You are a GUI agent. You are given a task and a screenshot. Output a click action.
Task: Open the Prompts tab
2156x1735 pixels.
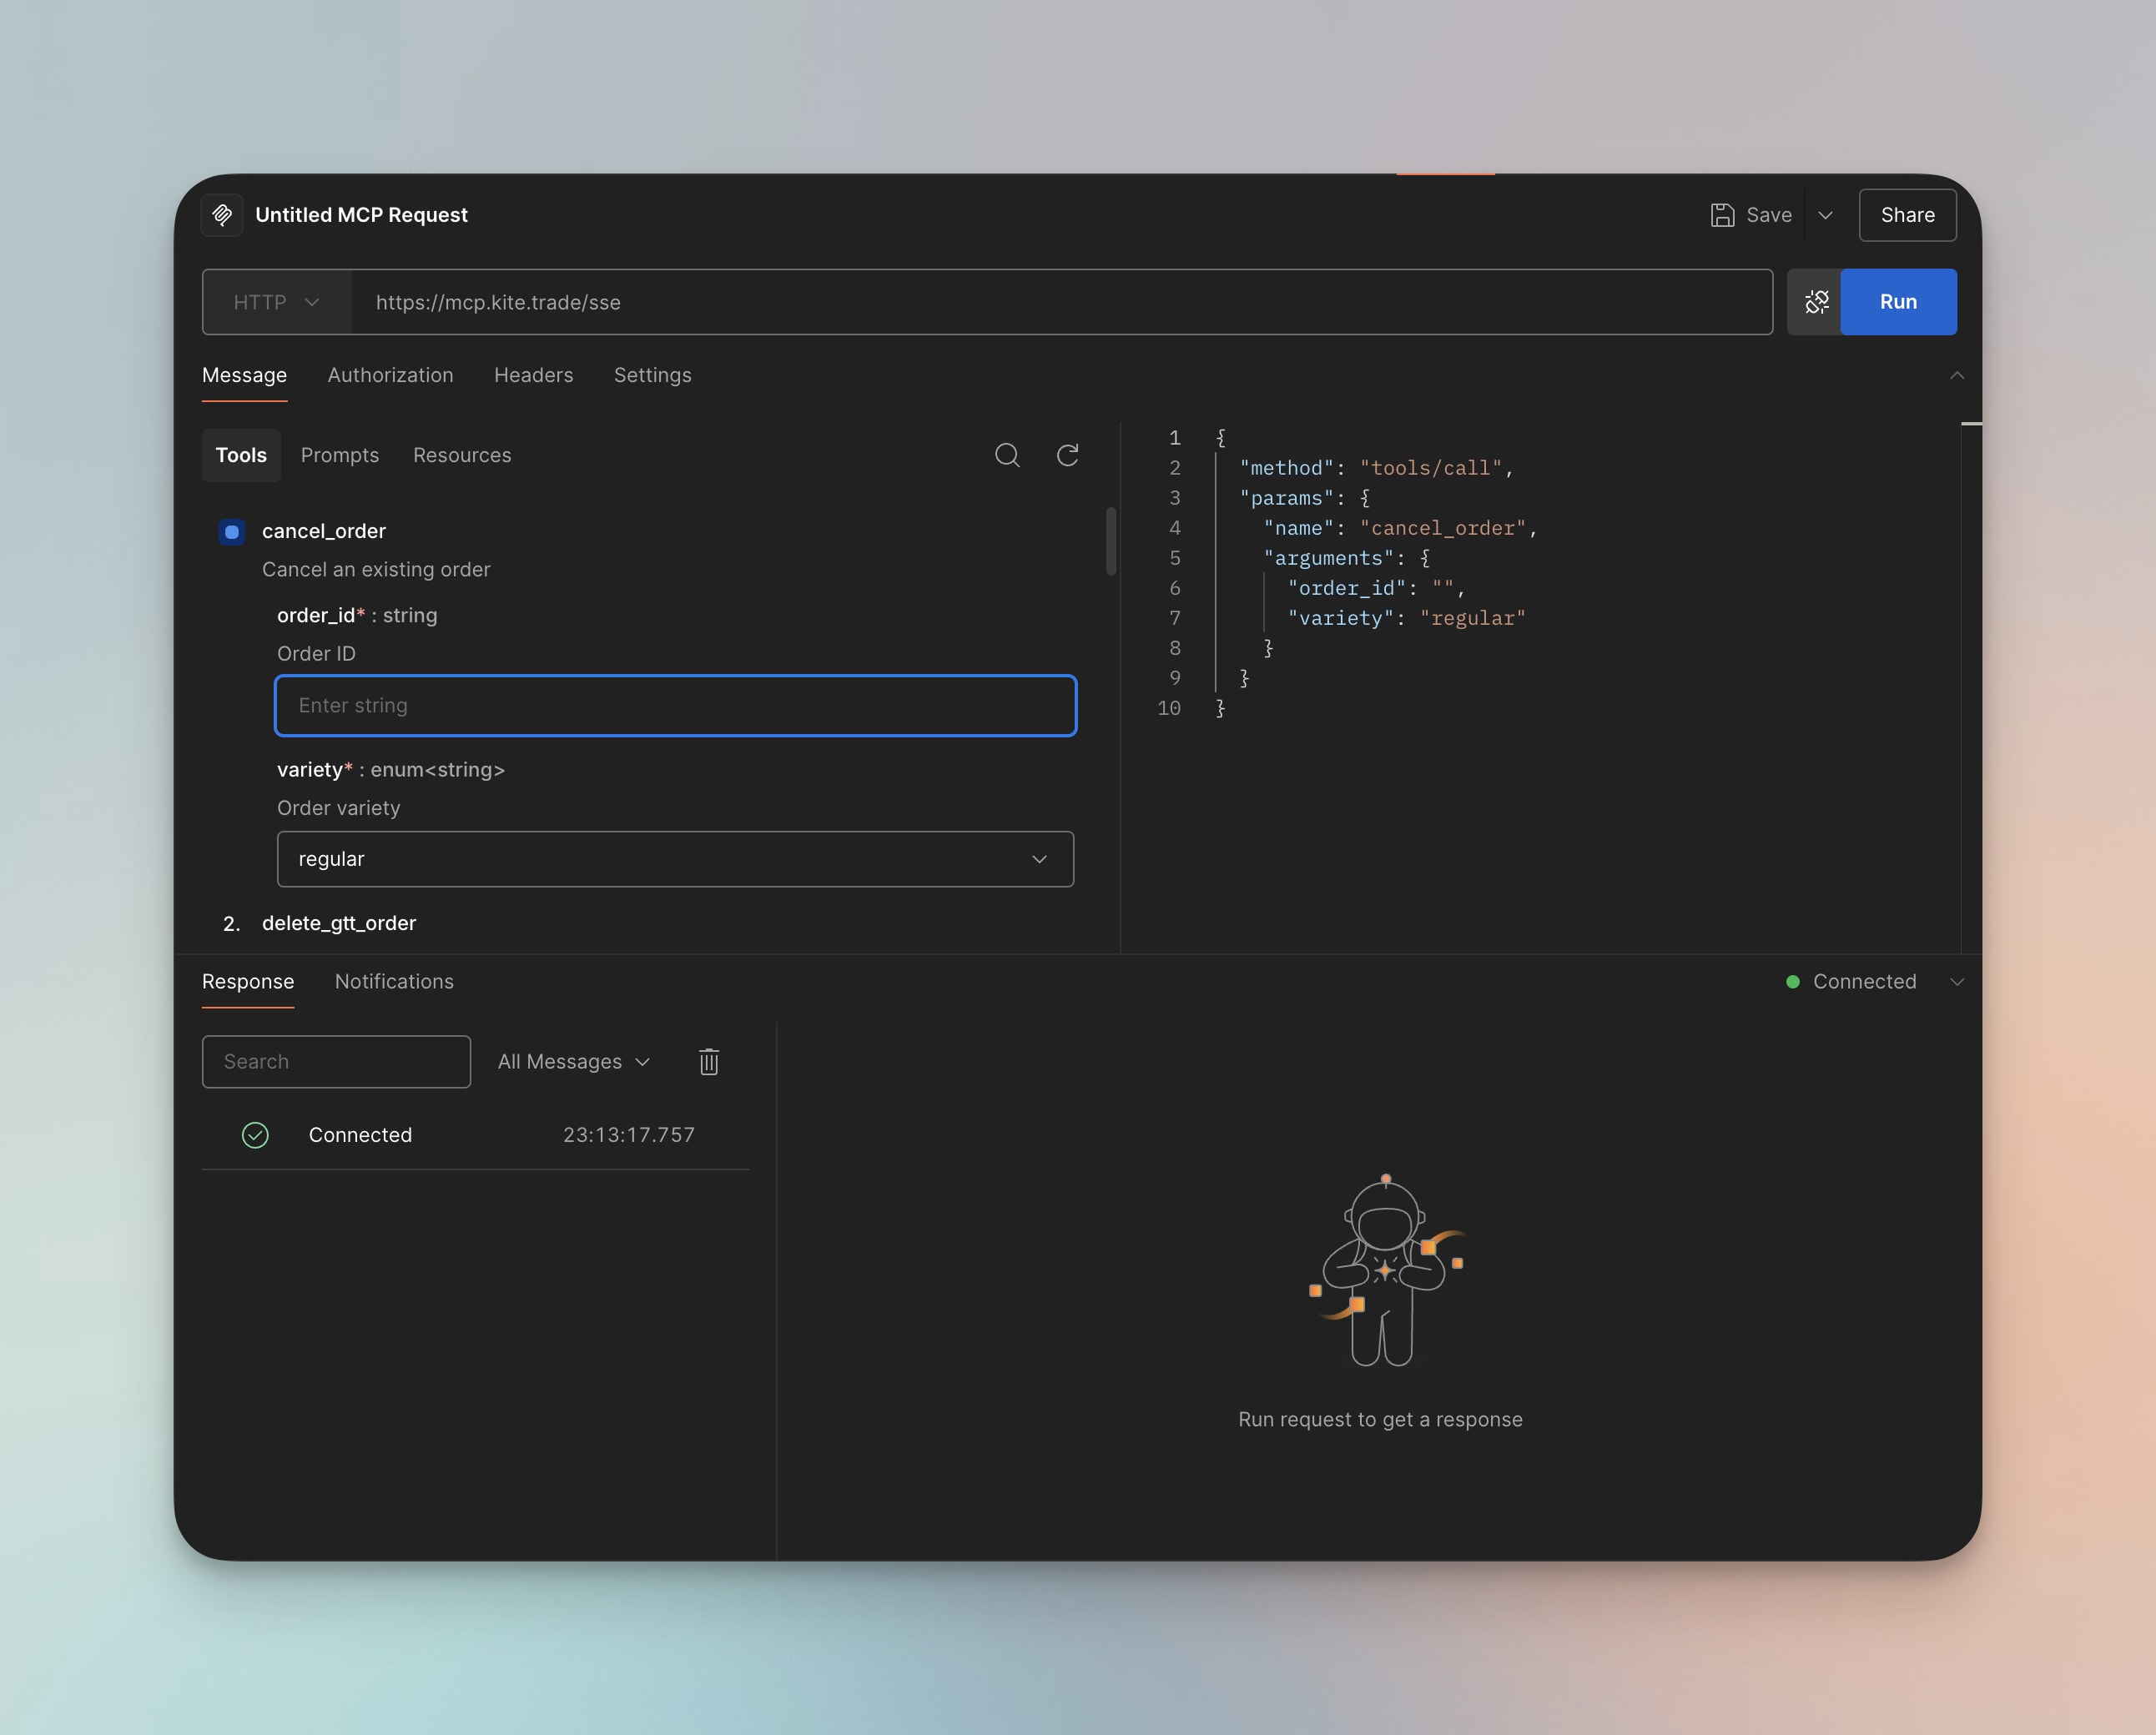click(x=340, y=456)
